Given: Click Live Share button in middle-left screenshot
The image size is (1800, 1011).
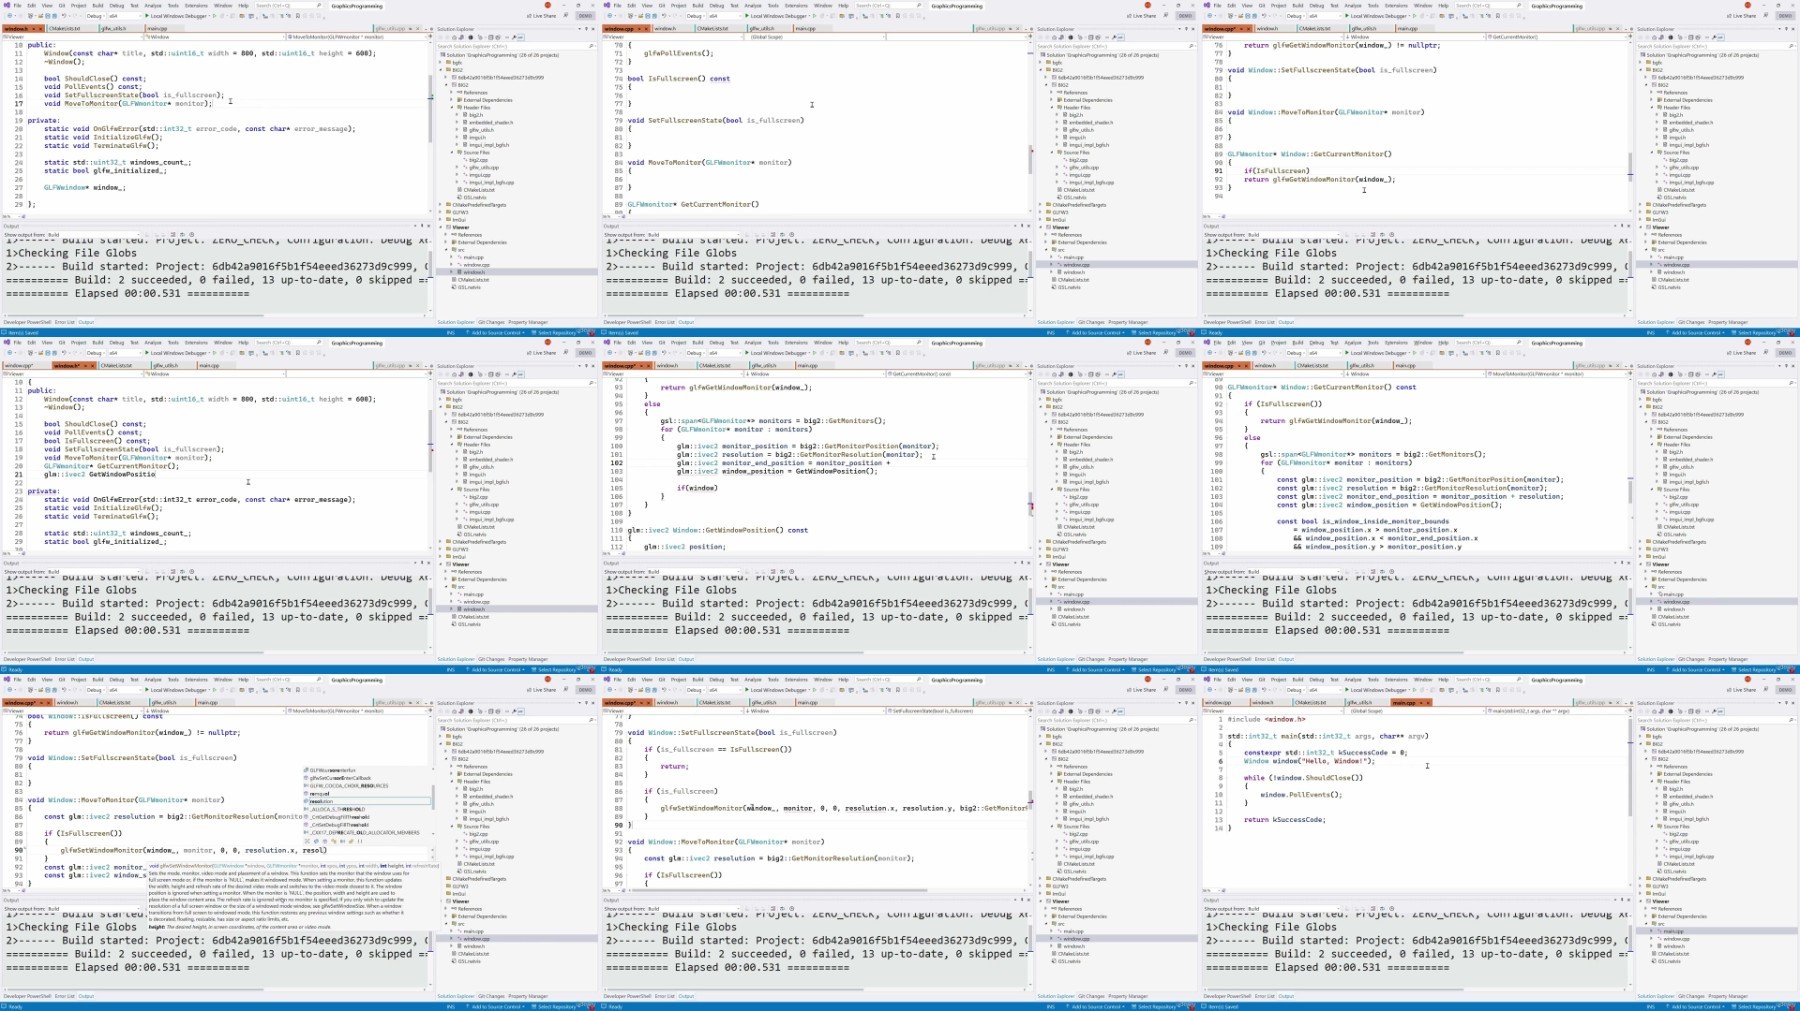Looking at the screenshot, I should pos(541,353).
